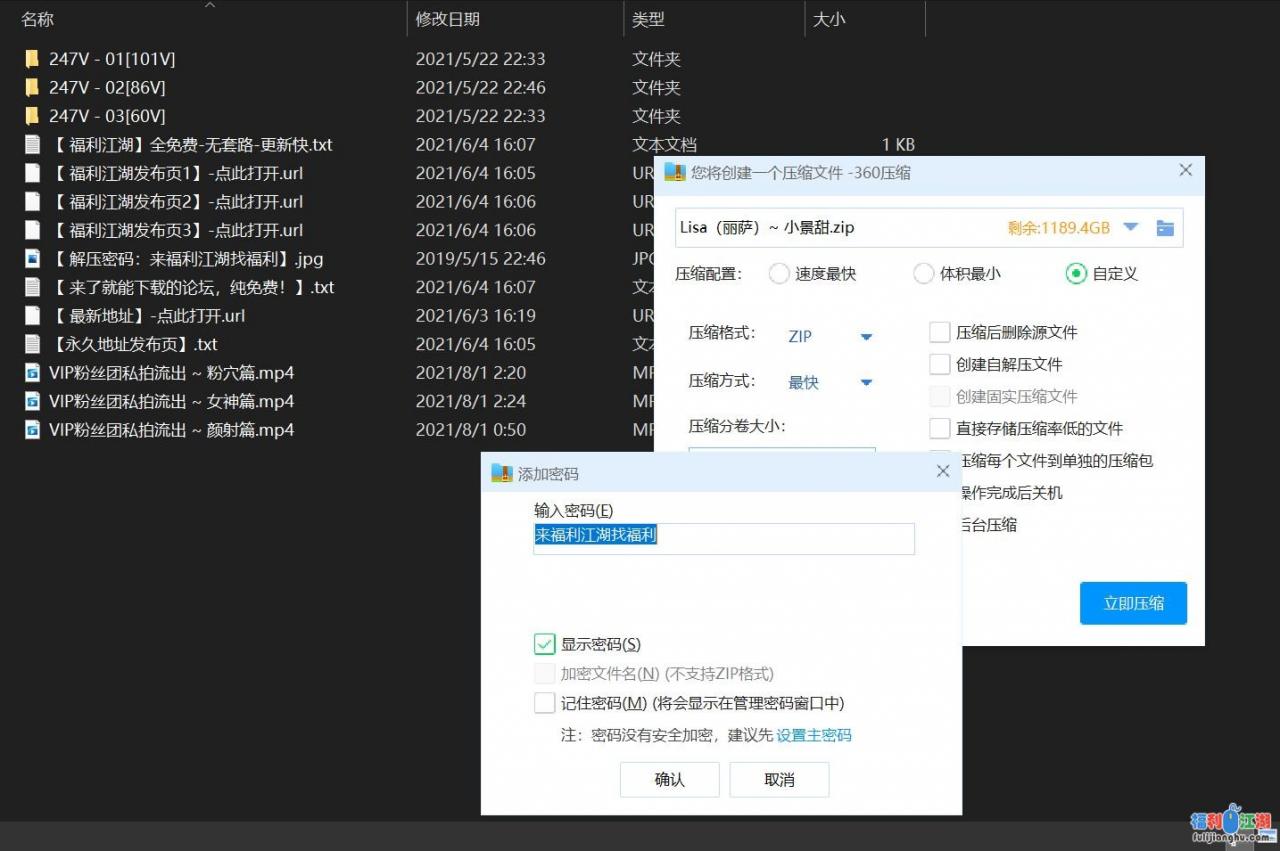Select the 体积最小 compression preset
Screen dimensions: 1280x851
[x=923, y=273]
